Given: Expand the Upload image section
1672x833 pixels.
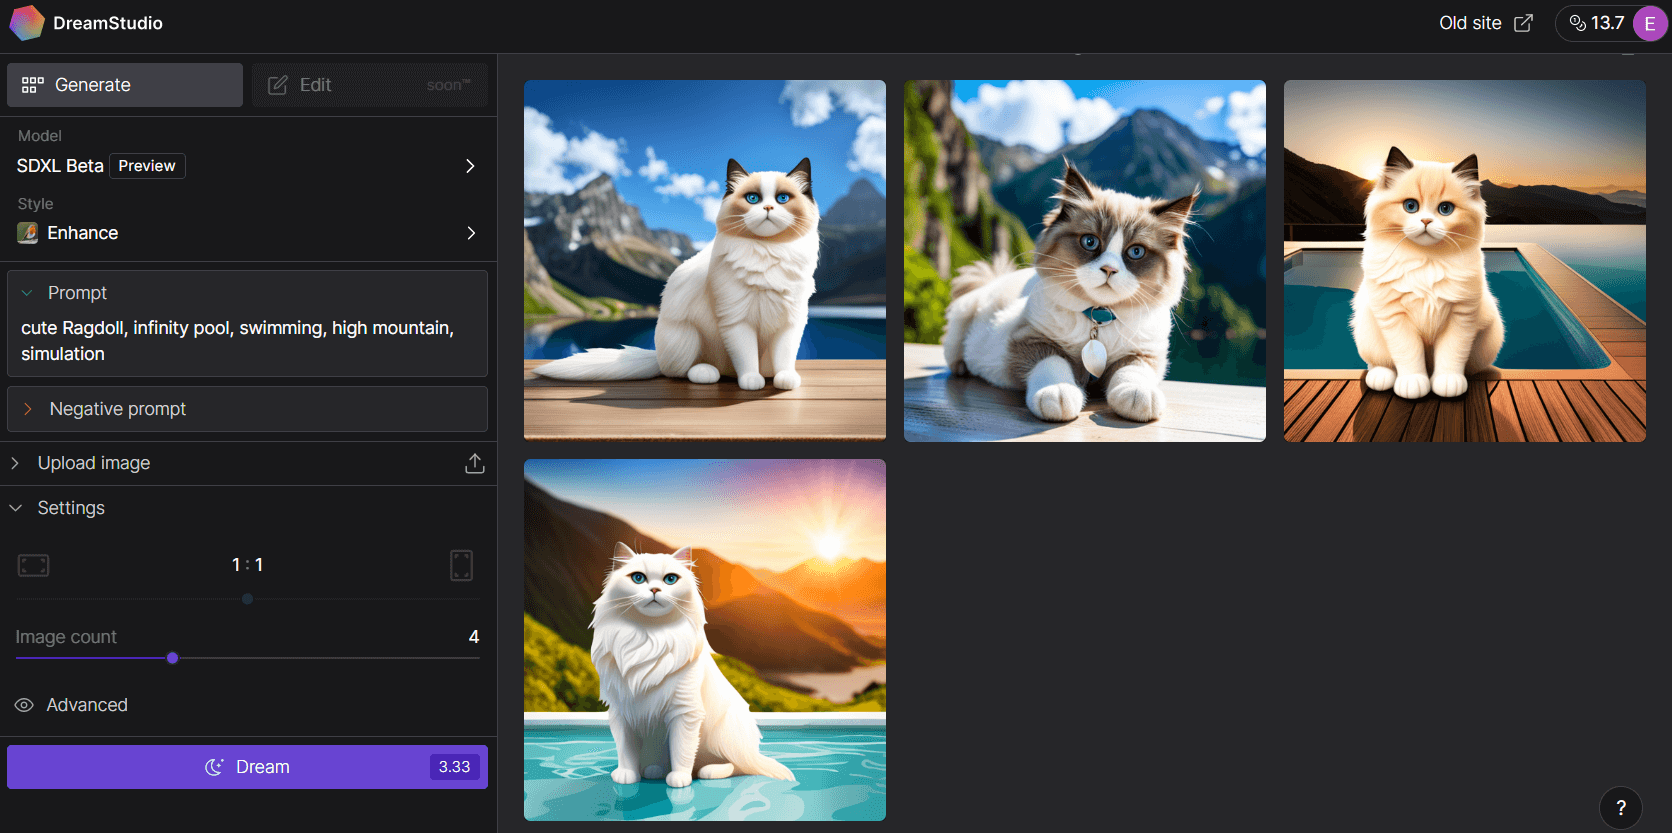Looking at the screenshot, I should [x=94, y=463].
